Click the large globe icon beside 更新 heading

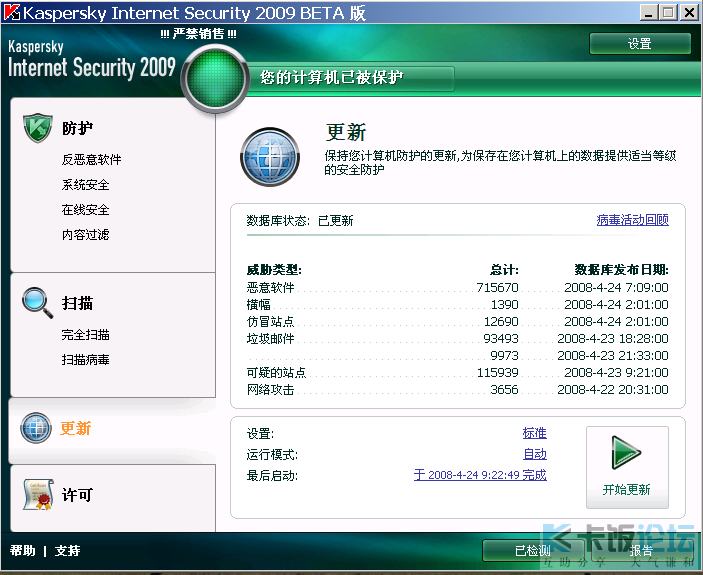pyautogui.click(x=270, y=157)
